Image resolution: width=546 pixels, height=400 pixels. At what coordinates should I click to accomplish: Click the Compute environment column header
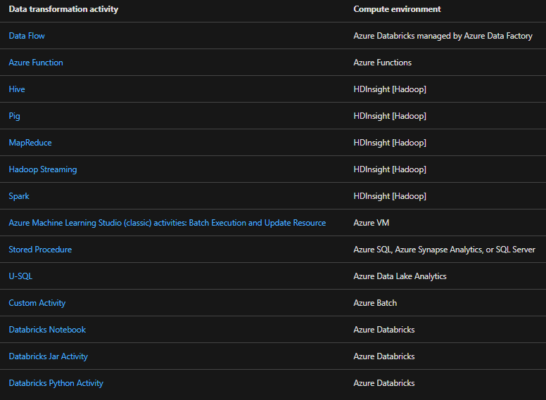tap(397, 9)
